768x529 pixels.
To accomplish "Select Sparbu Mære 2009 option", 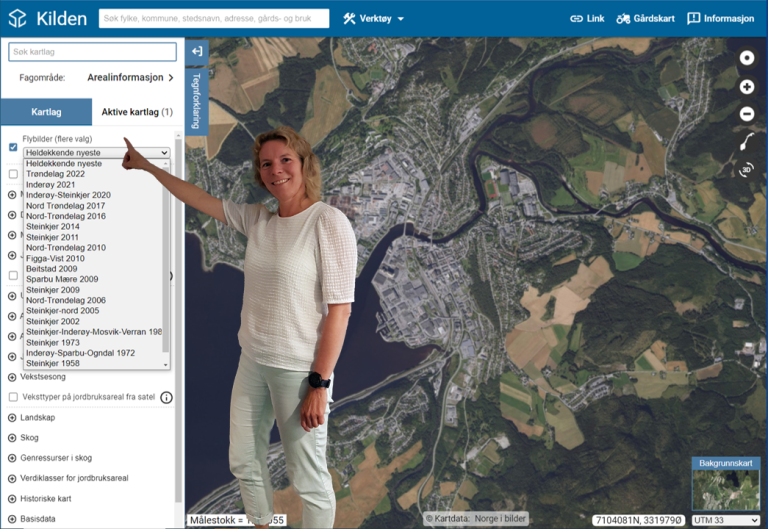I will point(62,279).
